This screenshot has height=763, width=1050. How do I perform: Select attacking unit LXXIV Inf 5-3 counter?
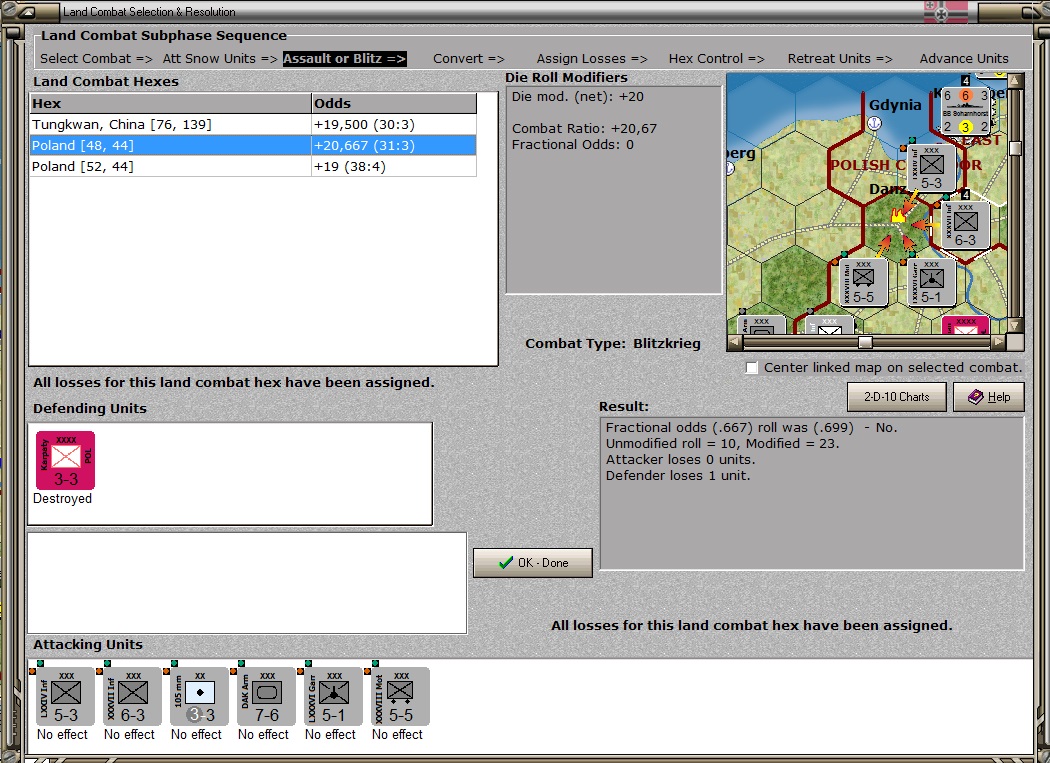pos(66,696)
